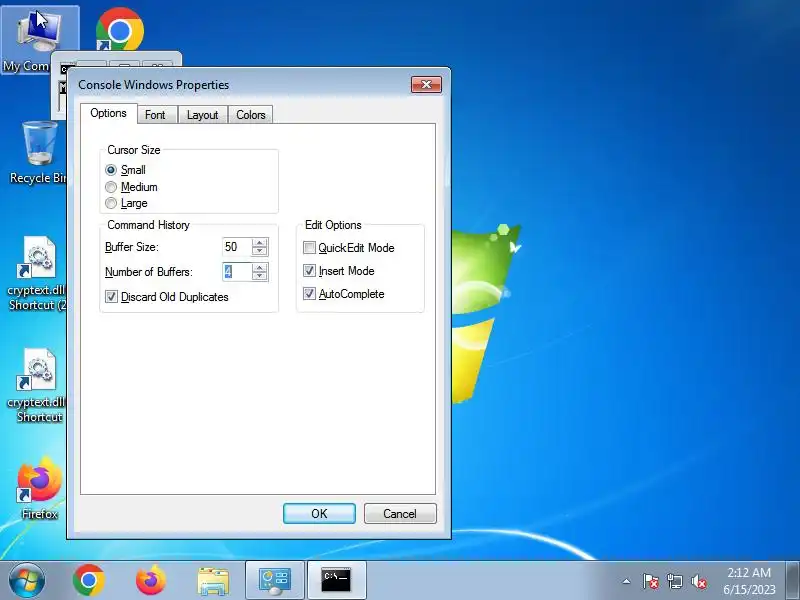Launch Firefox from the taskbar
This screenshot has height=600, width=800.
[151, 580]
